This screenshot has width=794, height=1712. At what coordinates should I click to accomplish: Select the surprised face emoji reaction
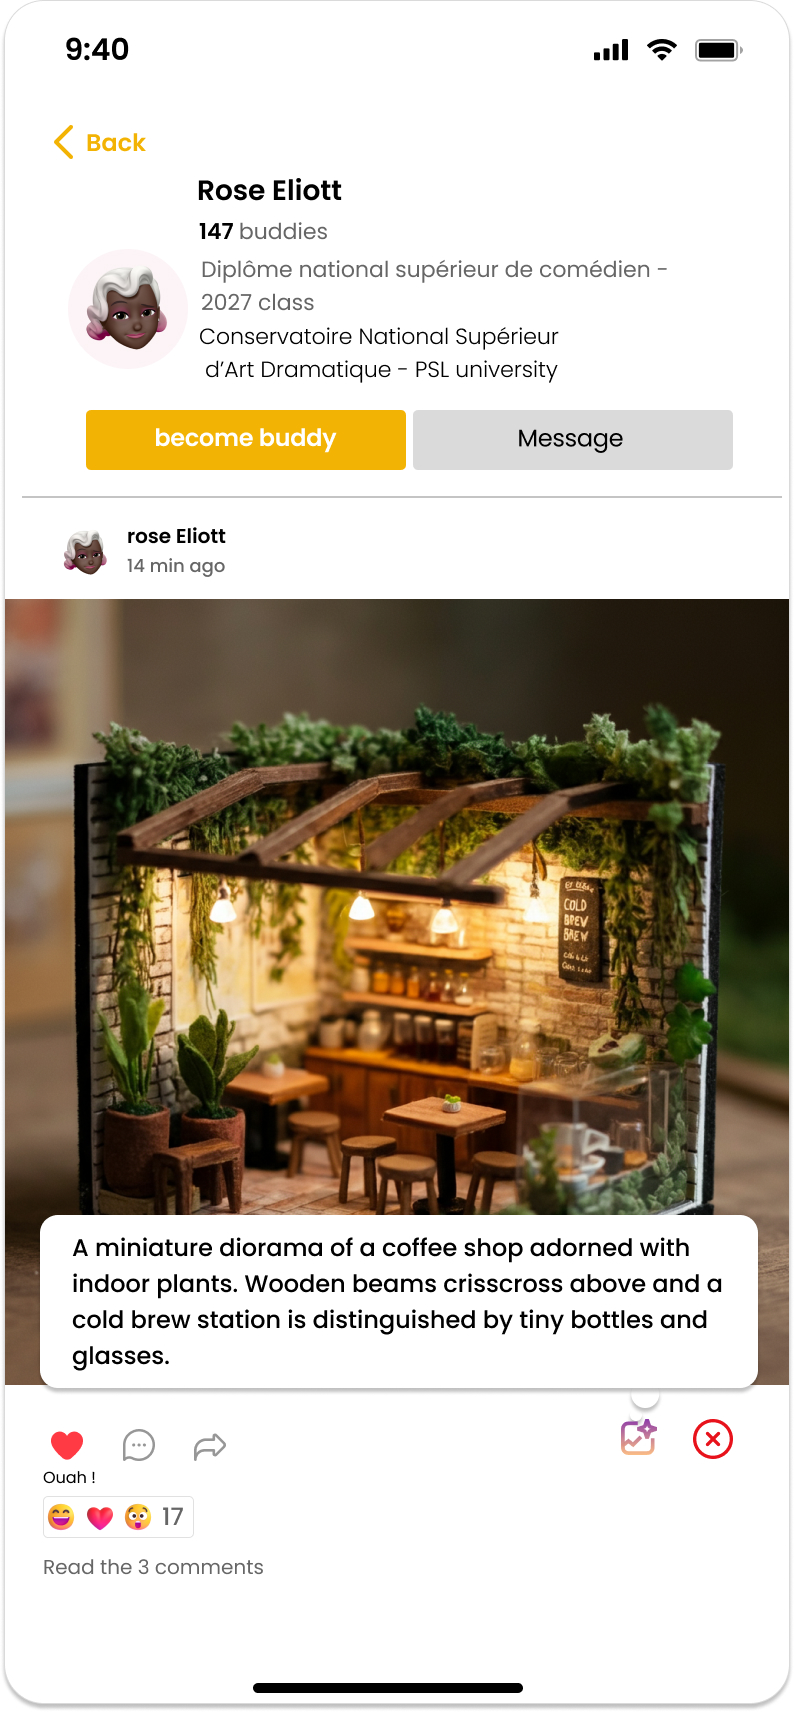[138, 1517]
